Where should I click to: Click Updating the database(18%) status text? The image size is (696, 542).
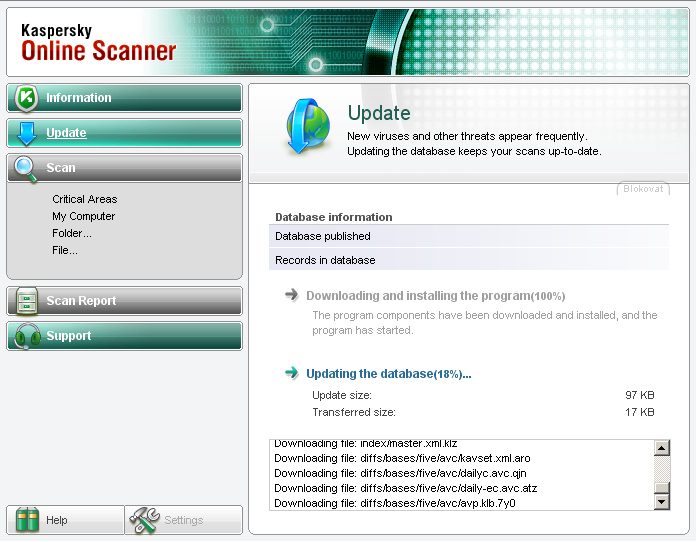pos(389,374)
